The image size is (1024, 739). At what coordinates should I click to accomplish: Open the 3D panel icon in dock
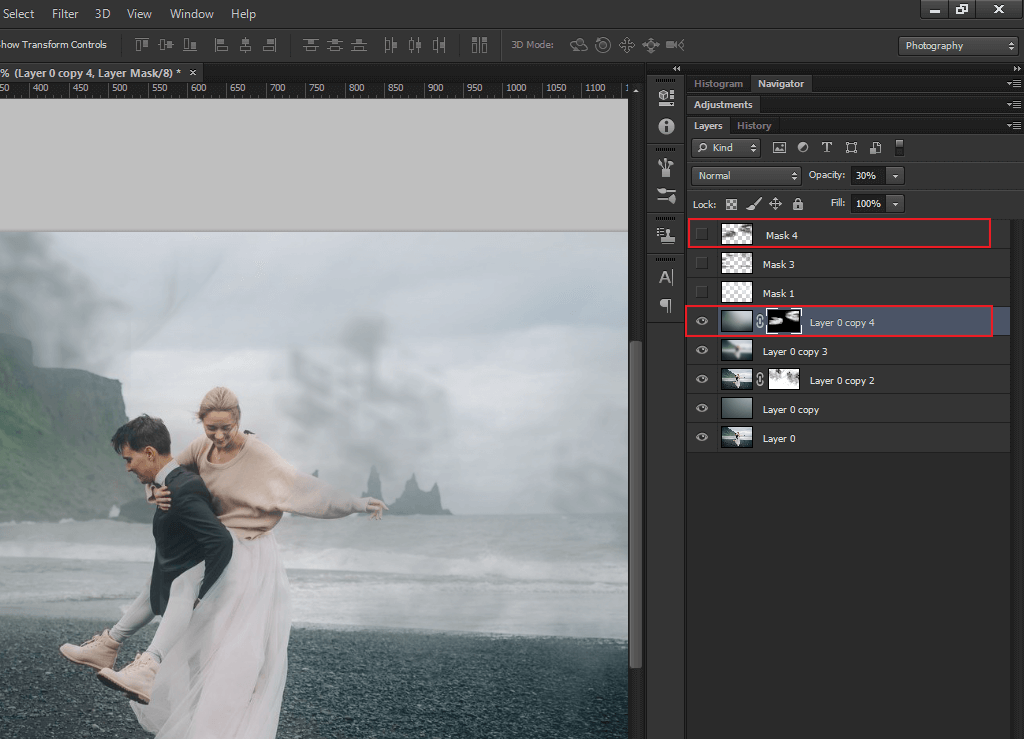[x=666, y=97]
